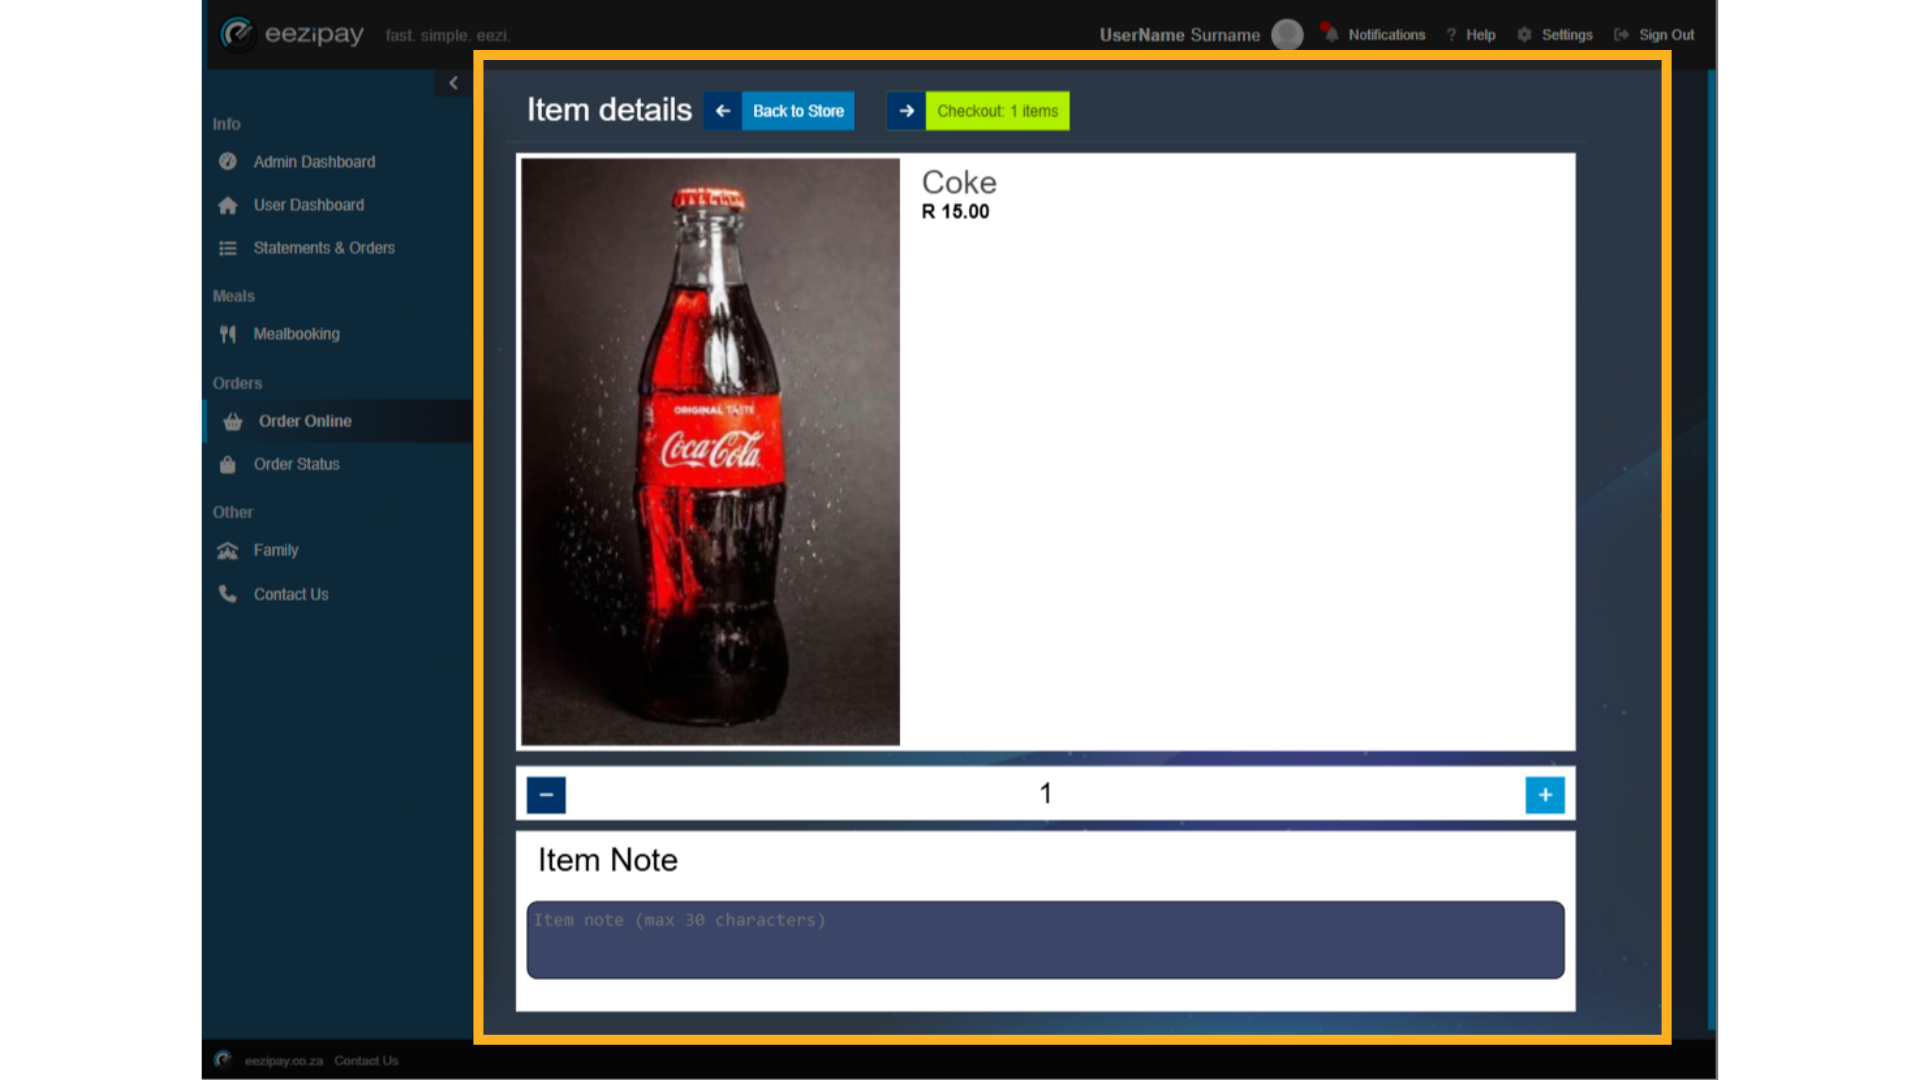Click the User Dashboard home icon
This screenshot has height=1080, width=1920.
coord(228,205)
